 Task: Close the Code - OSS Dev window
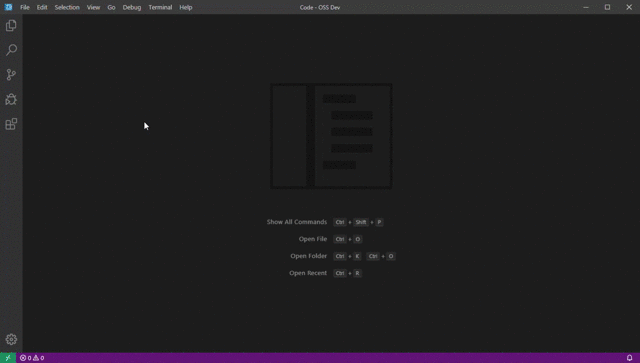click(x=629, y=7)
